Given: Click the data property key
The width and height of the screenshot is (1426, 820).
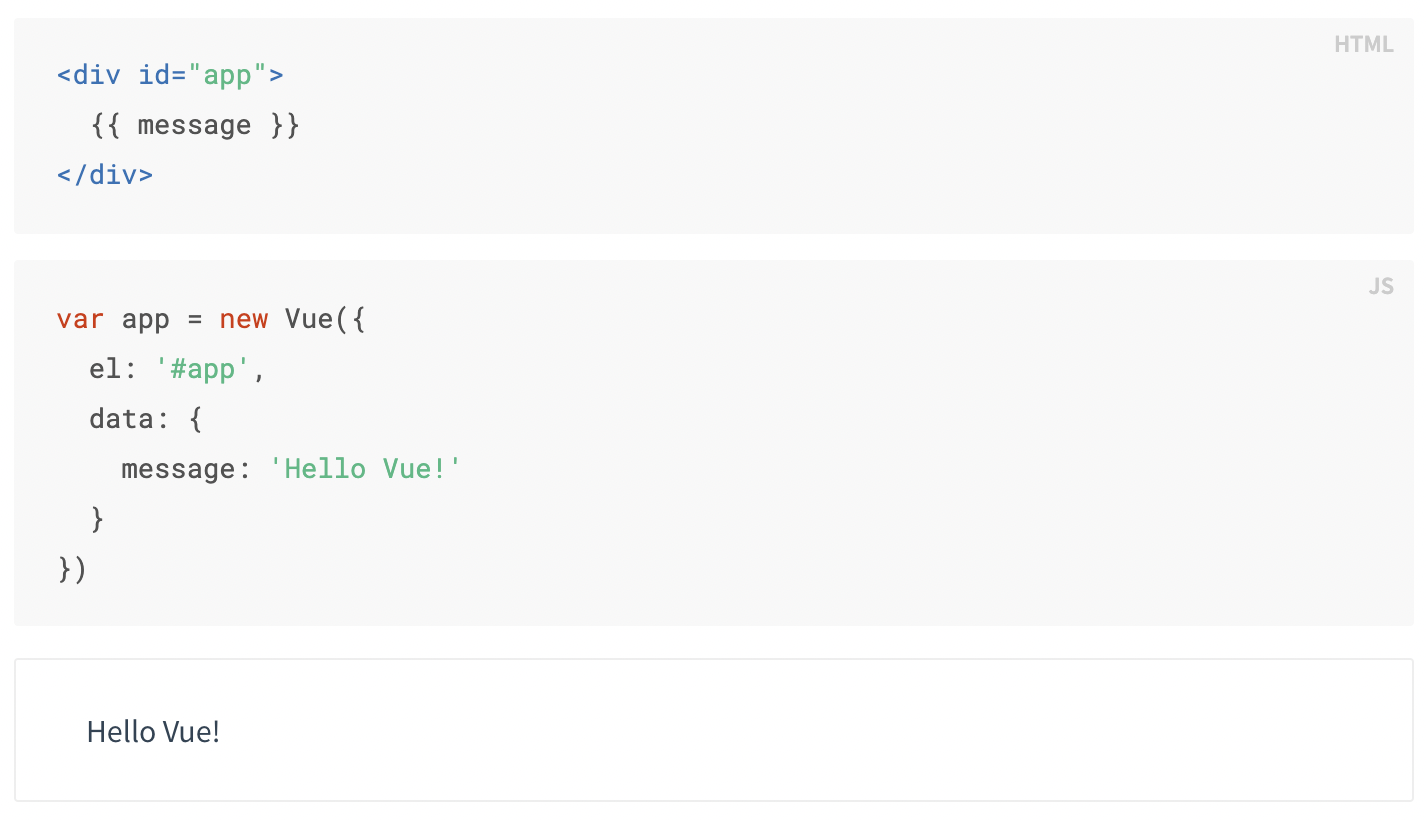Looking at the screenshot, I should coord(121,419).
